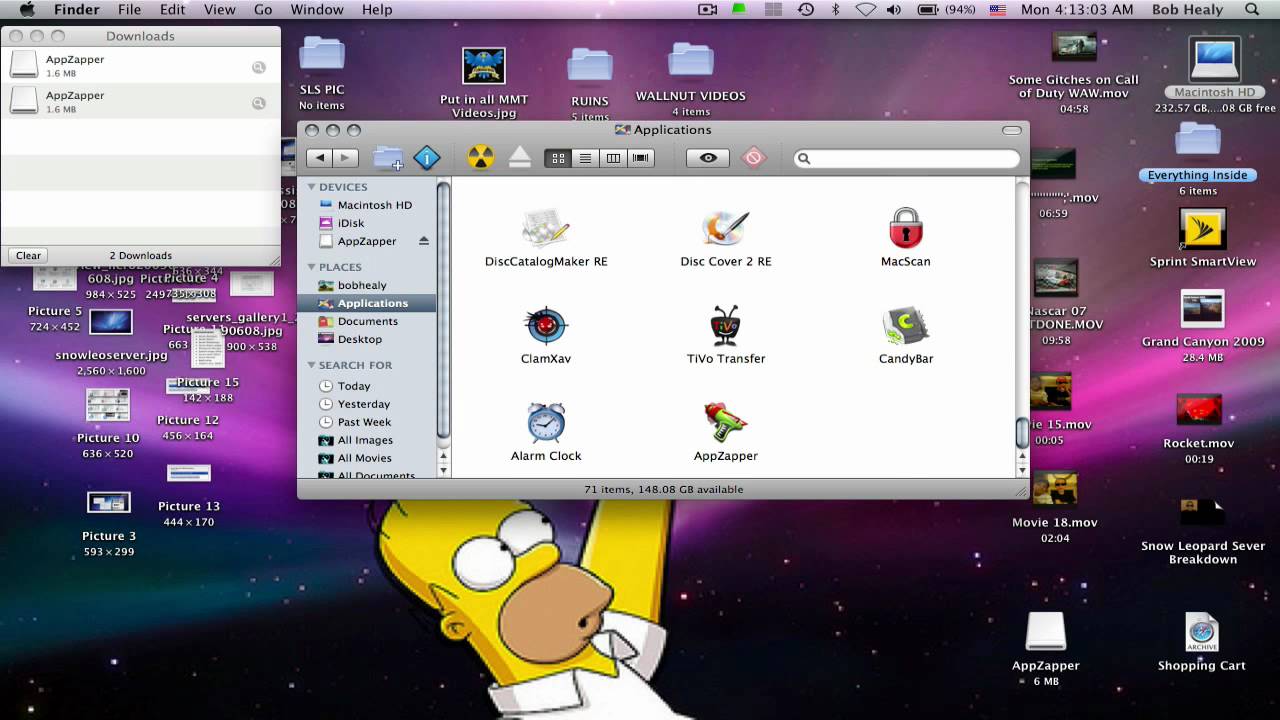Screen dimensions: 1280x720
Task: Click the Burn toolbar icon in Finder
Action: 481,158
